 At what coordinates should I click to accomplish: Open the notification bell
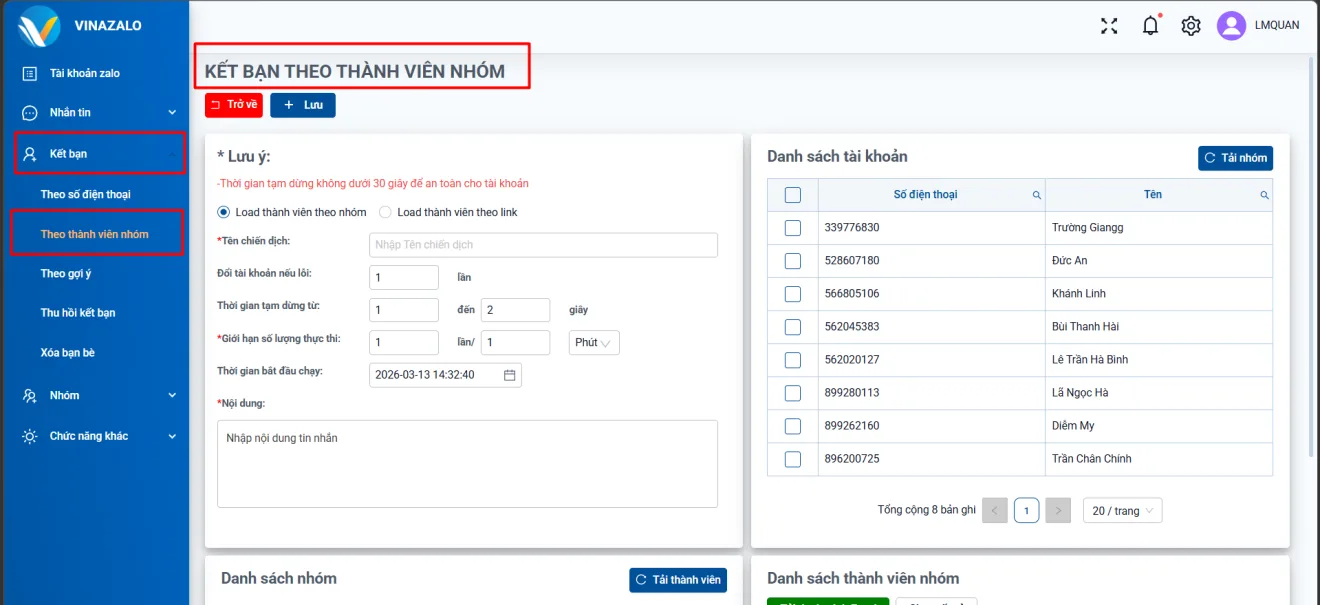(1150, 26)
